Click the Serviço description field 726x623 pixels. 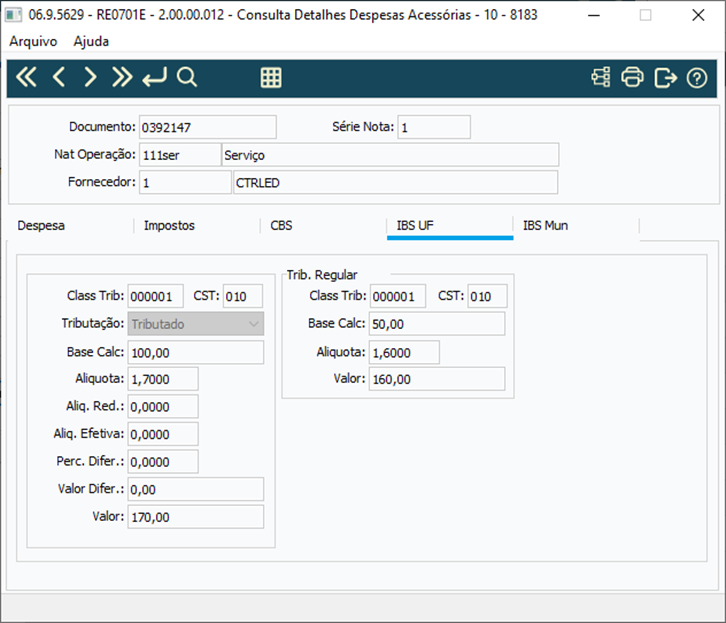(390, 155)
